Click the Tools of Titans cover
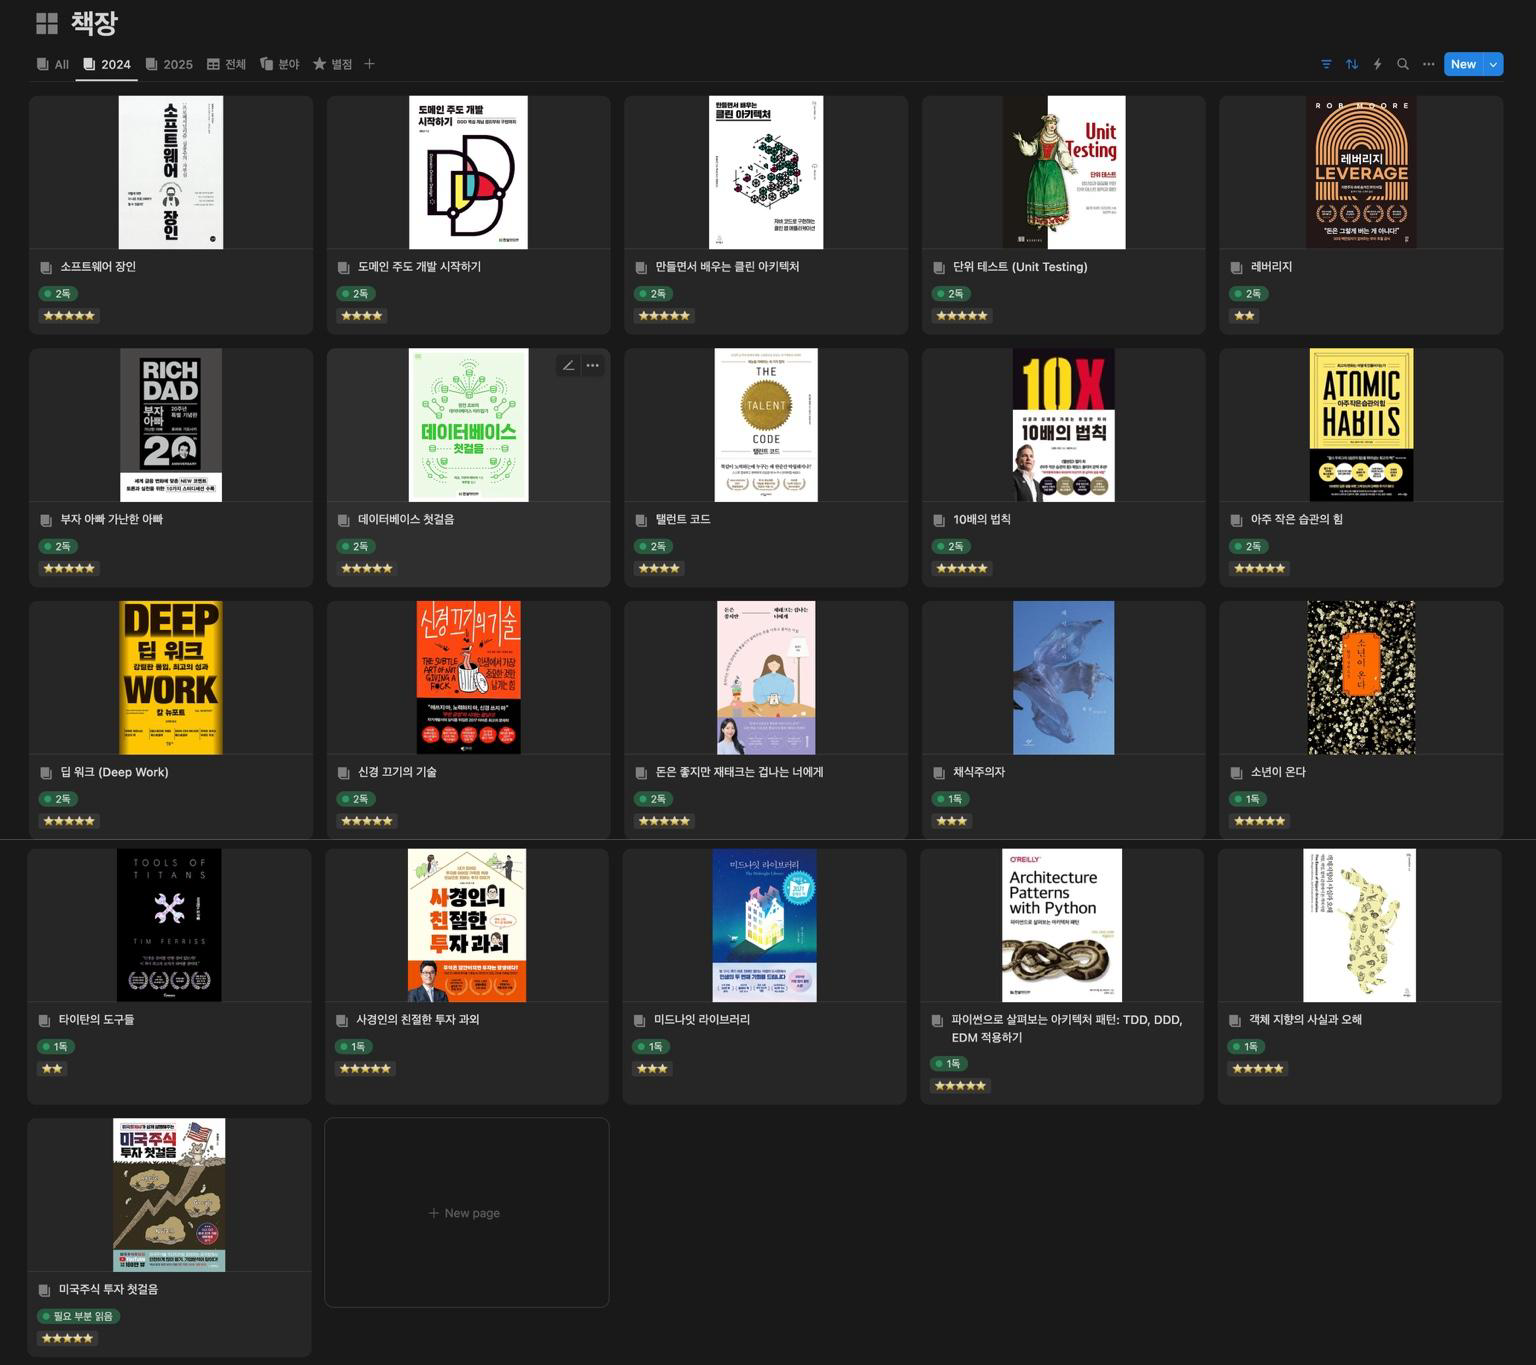The height and width of the screenshot is (1365, 1536). (169, 925)
